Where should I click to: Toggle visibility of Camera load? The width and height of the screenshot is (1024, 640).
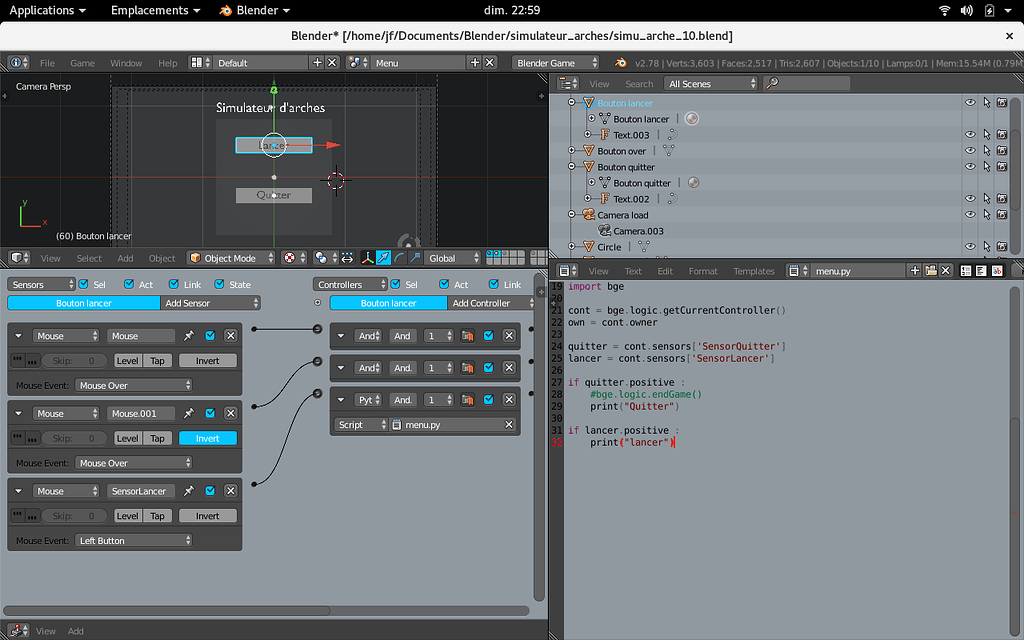[970, 215]
